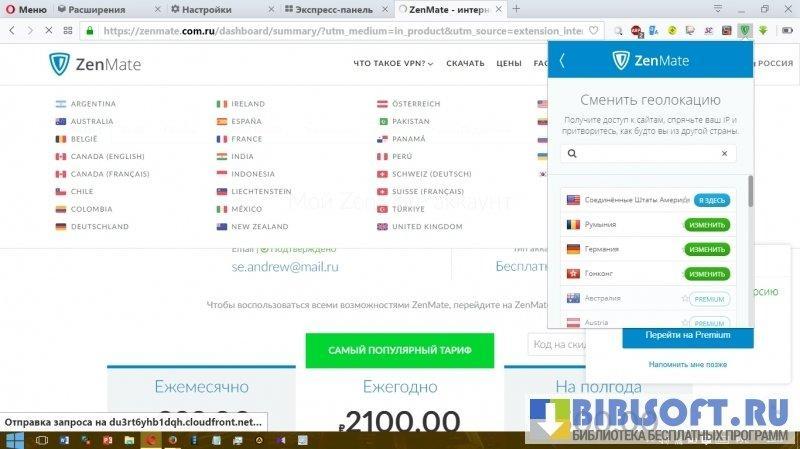Select Ежегодно pricing plan heading

coord(400,387)
